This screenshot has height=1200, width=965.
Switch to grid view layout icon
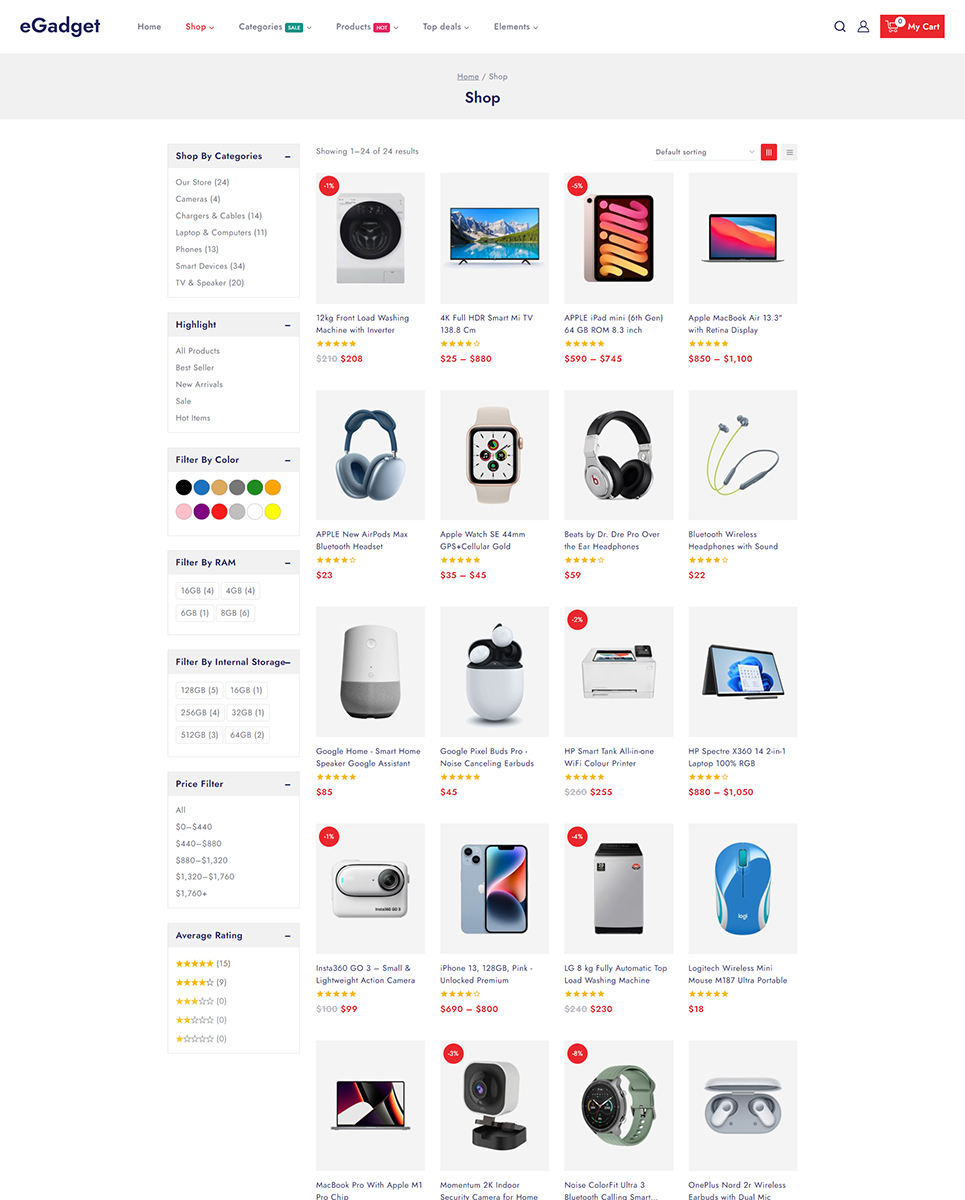tap(769, 152)
